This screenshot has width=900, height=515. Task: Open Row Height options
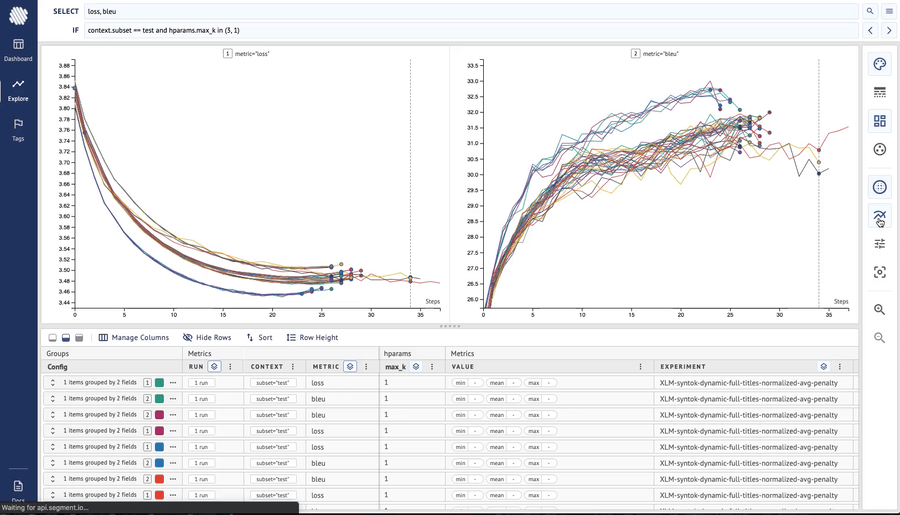tap(313, 338)
